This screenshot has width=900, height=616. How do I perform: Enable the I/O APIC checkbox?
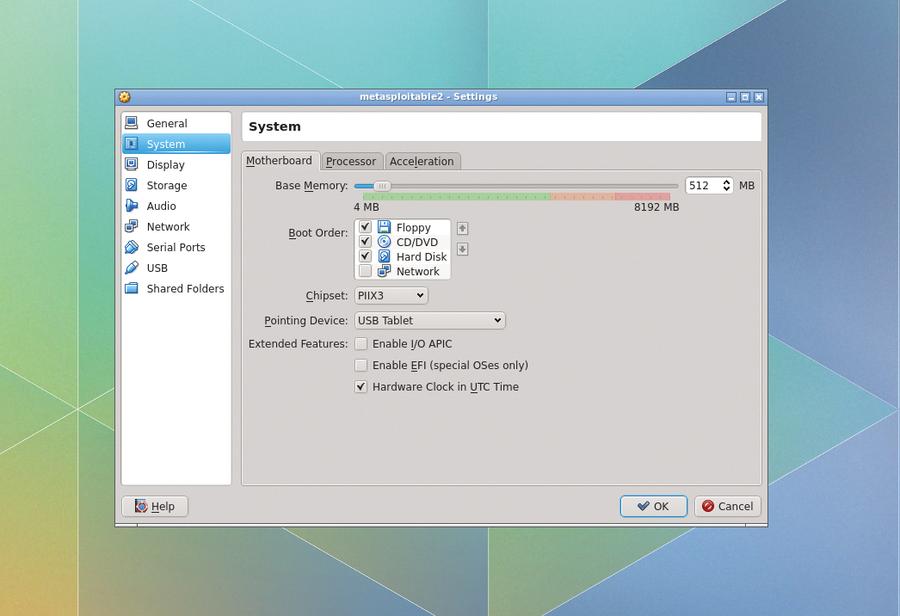362,344
